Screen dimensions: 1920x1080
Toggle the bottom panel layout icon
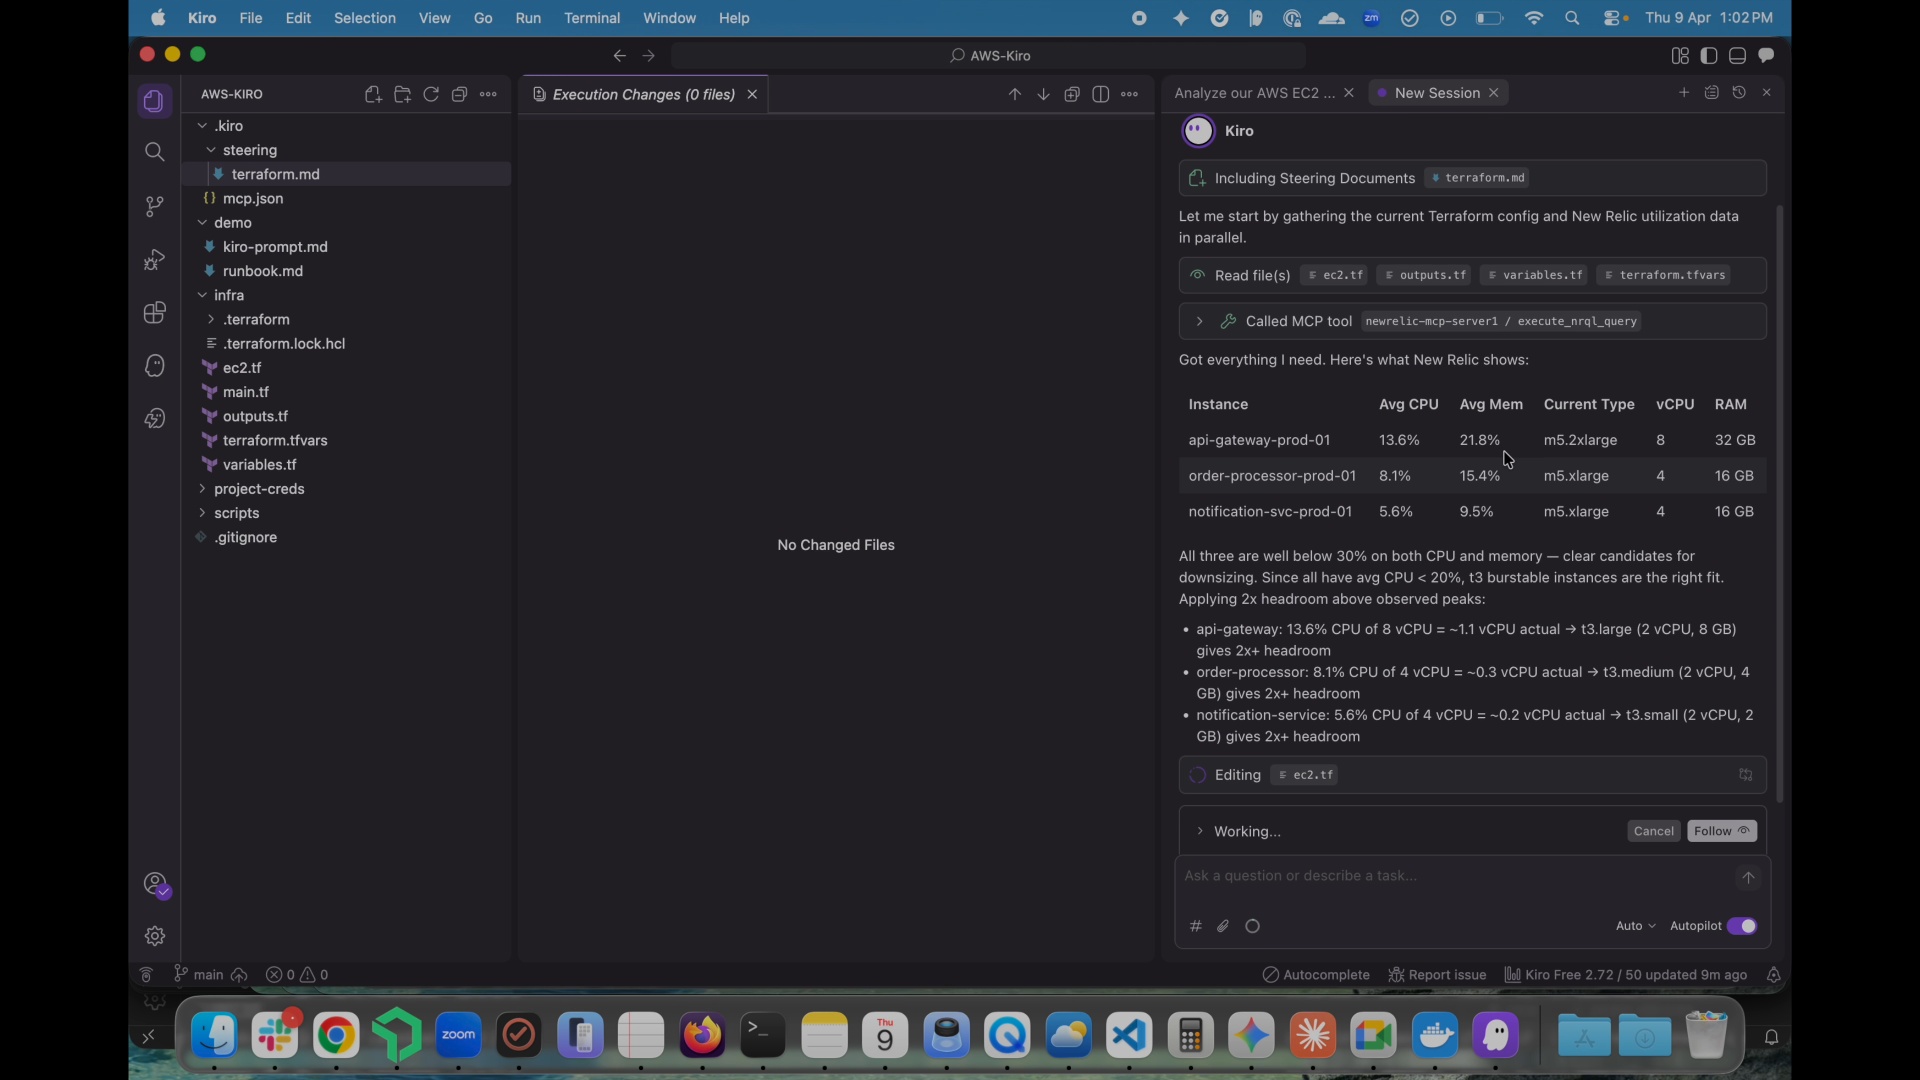1738,56
